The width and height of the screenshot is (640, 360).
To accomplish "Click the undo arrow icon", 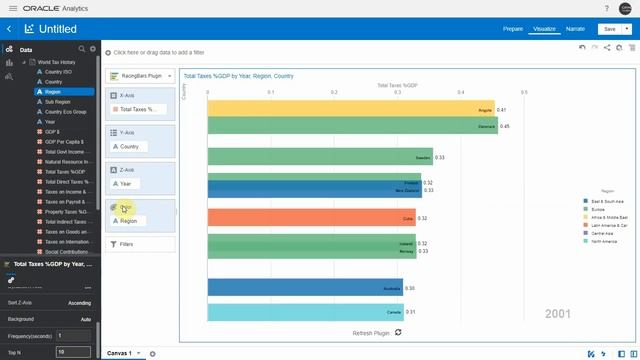I will pos(582,47).
